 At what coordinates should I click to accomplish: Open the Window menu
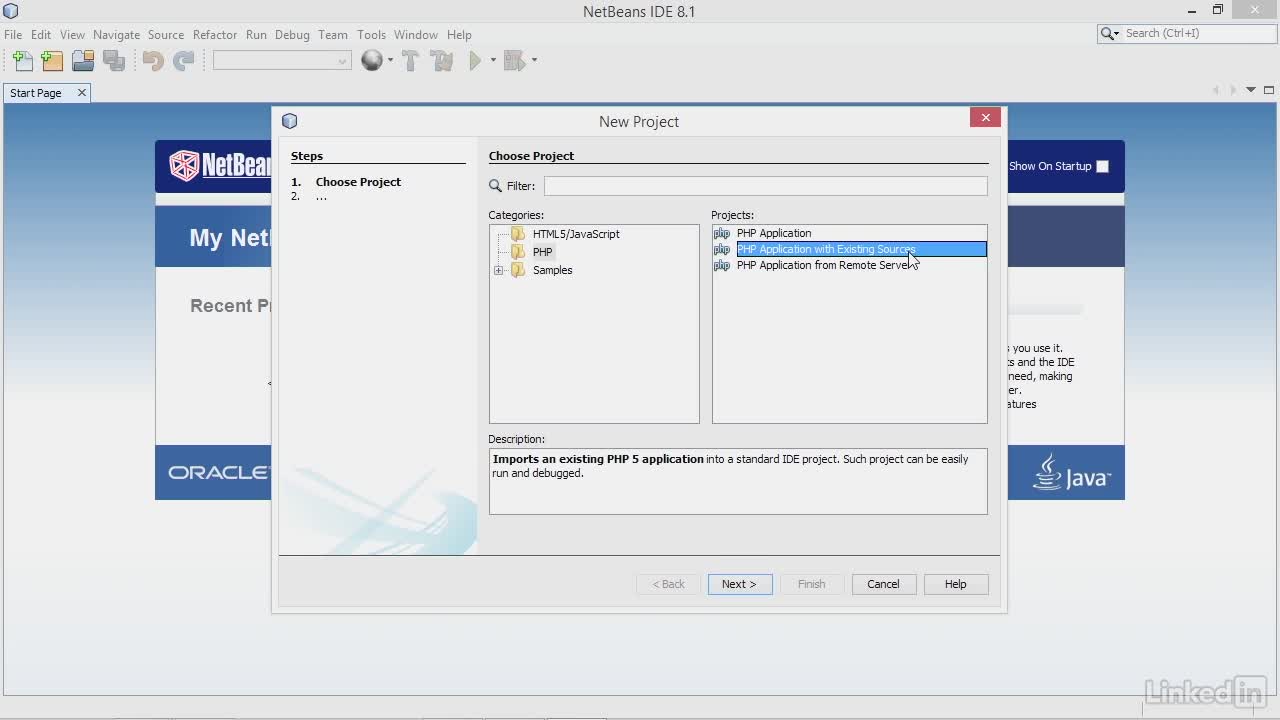pyautogui.click(x=416, y=34)
